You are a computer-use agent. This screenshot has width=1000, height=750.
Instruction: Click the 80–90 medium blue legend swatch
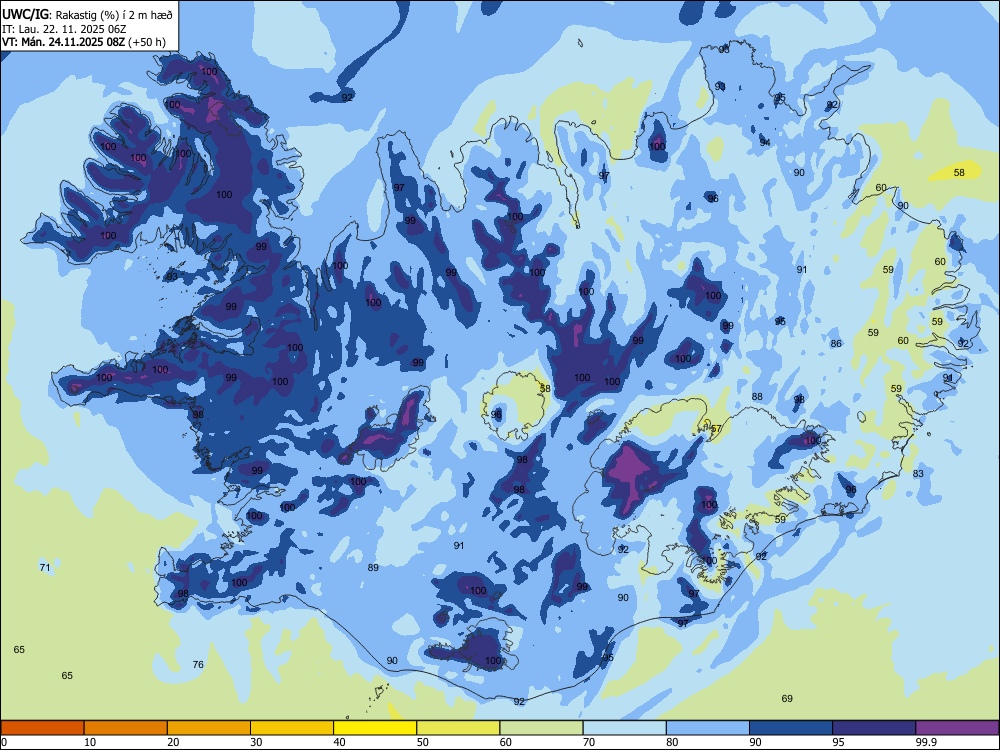[707, 728]
